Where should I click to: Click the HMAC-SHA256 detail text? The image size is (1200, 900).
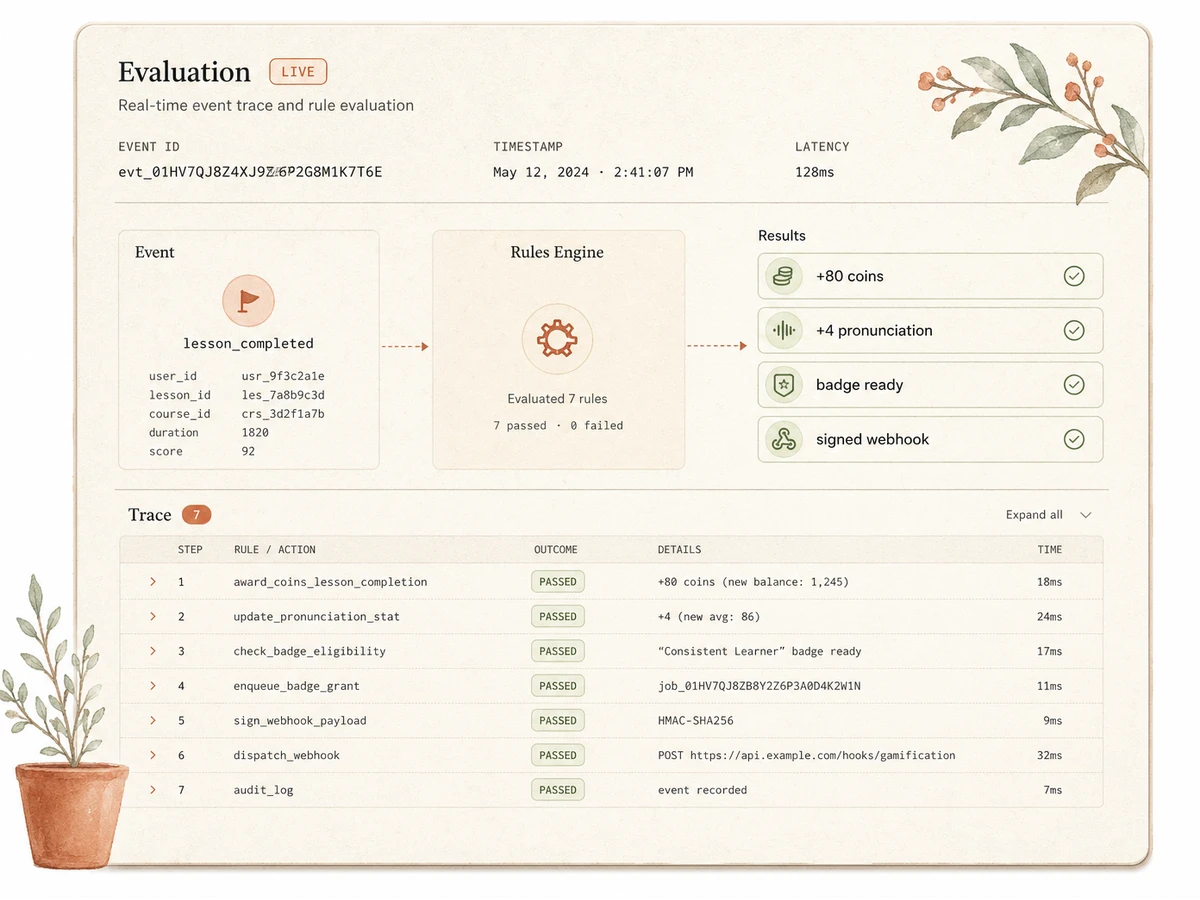click(696, 720)
